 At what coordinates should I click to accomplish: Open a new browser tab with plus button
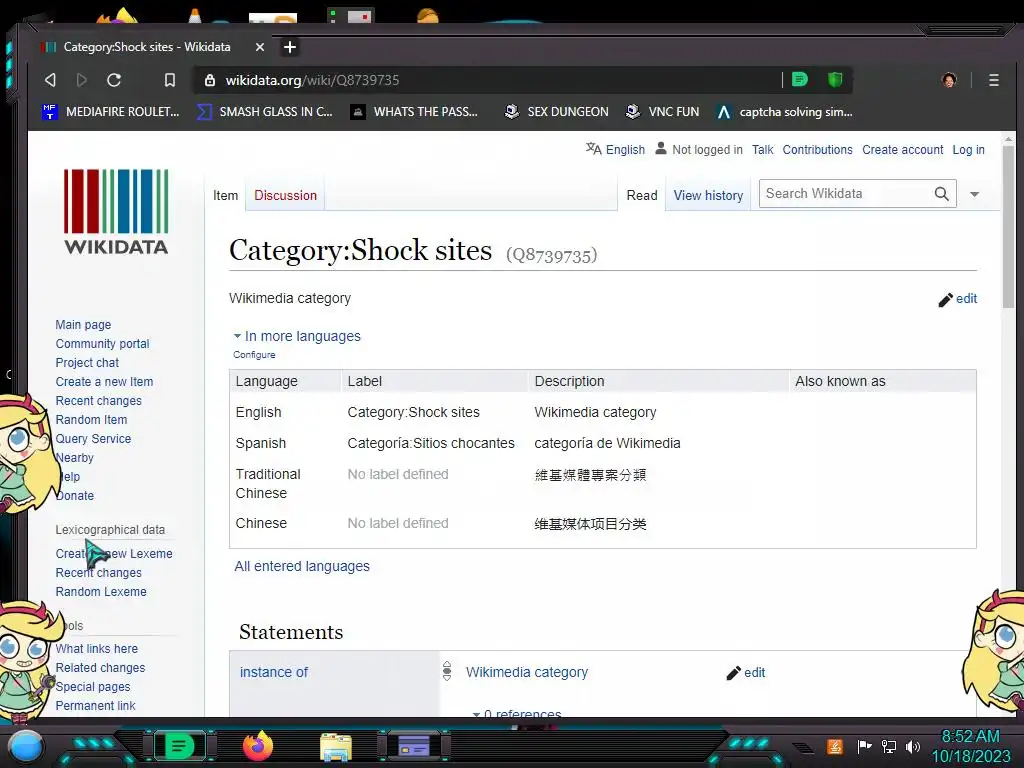click(290, 47)
